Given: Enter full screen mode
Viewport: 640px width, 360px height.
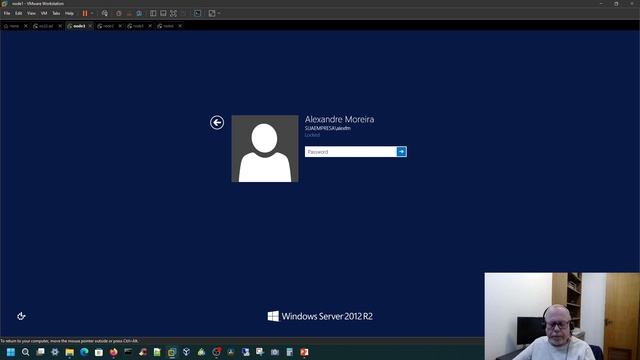Looking at the screenshot, I should (x=173, y=13).
